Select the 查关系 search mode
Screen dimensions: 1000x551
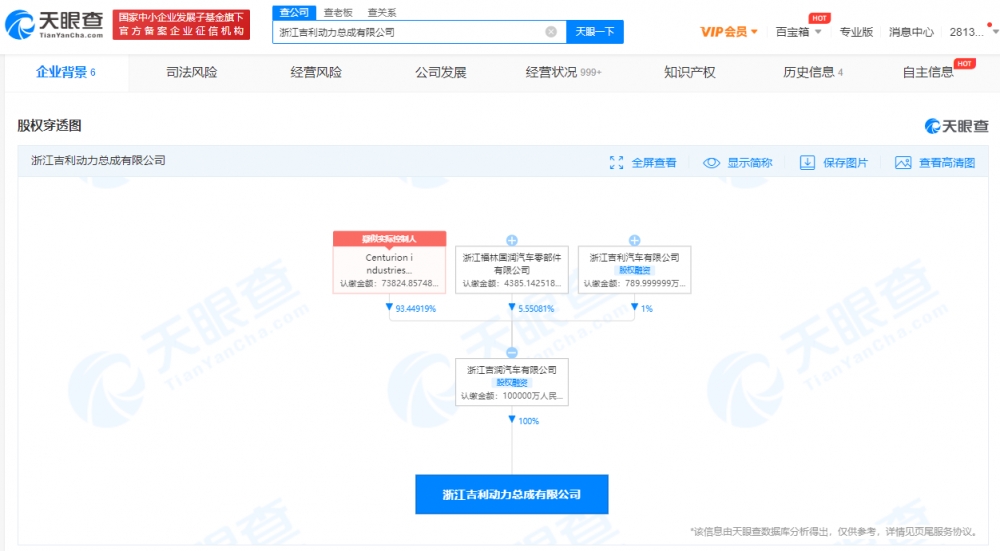click(381, 12)
